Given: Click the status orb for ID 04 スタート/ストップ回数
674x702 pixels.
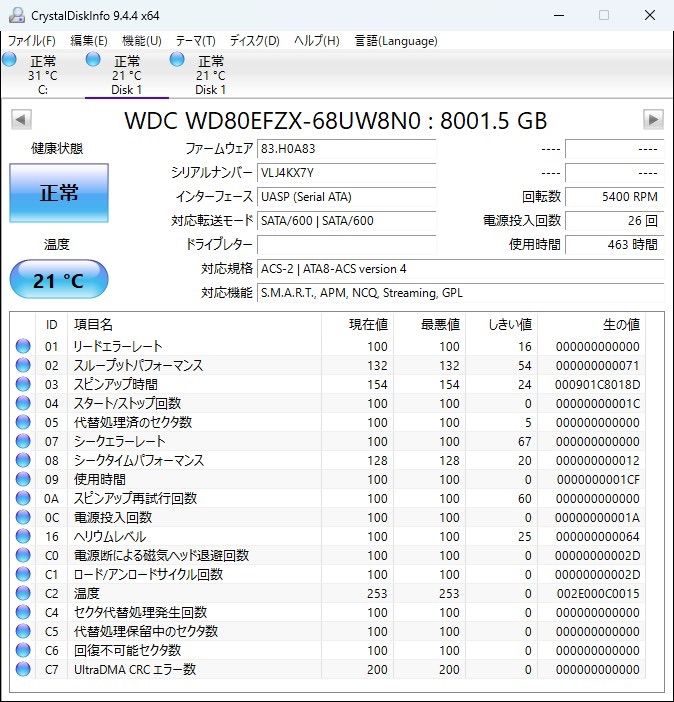Looking at the screenshot, I should point(23,403).
